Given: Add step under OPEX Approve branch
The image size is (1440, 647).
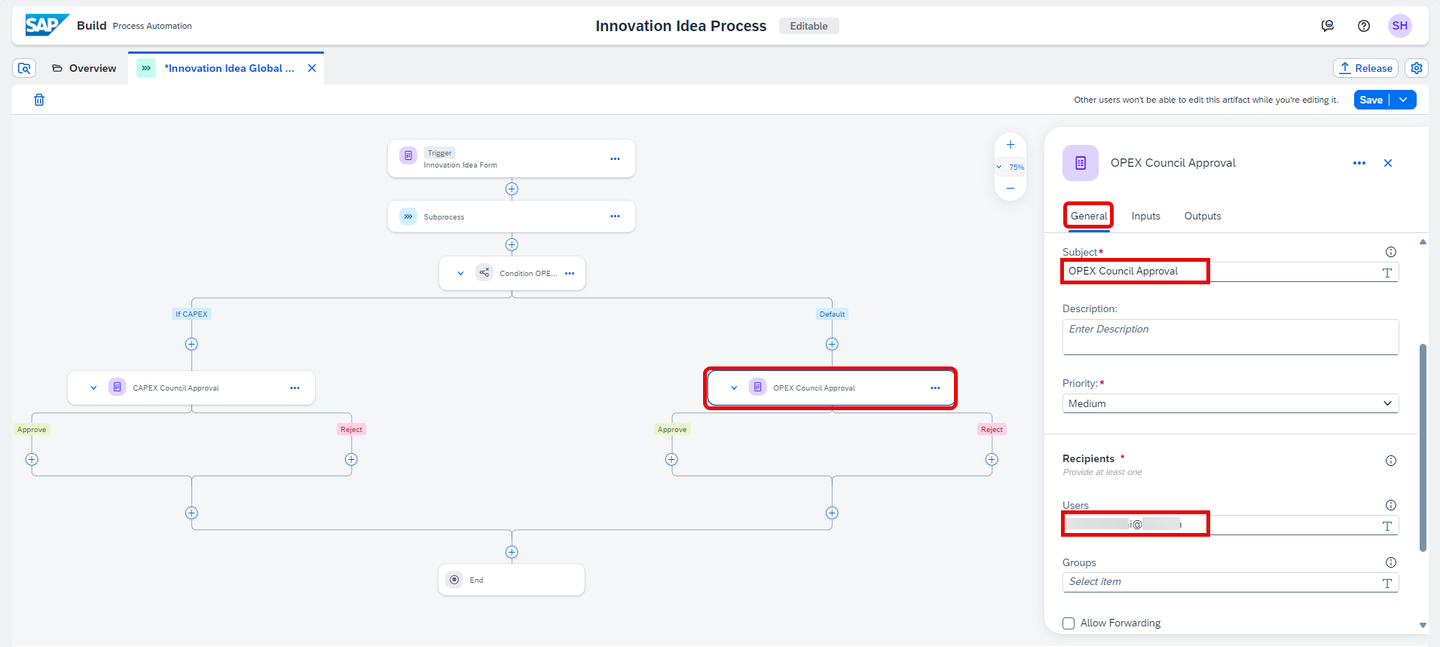Looking at the screenshot, I should [671, 460].
